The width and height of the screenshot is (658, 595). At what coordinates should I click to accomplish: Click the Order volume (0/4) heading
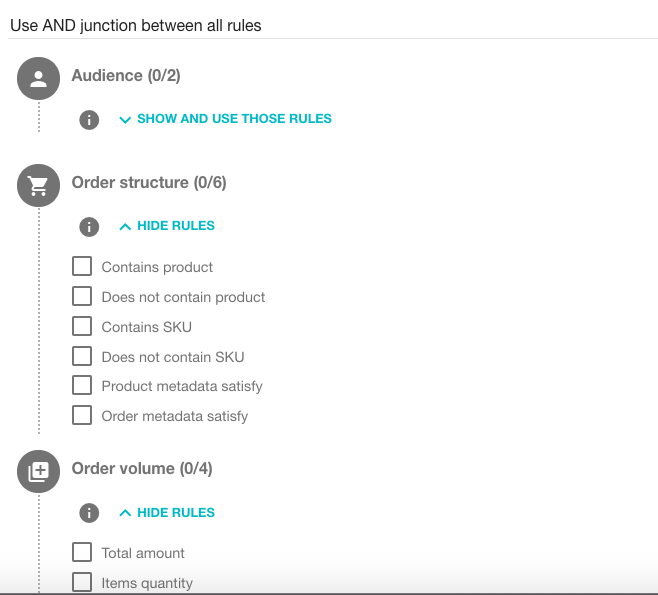(x=142, y=469)
